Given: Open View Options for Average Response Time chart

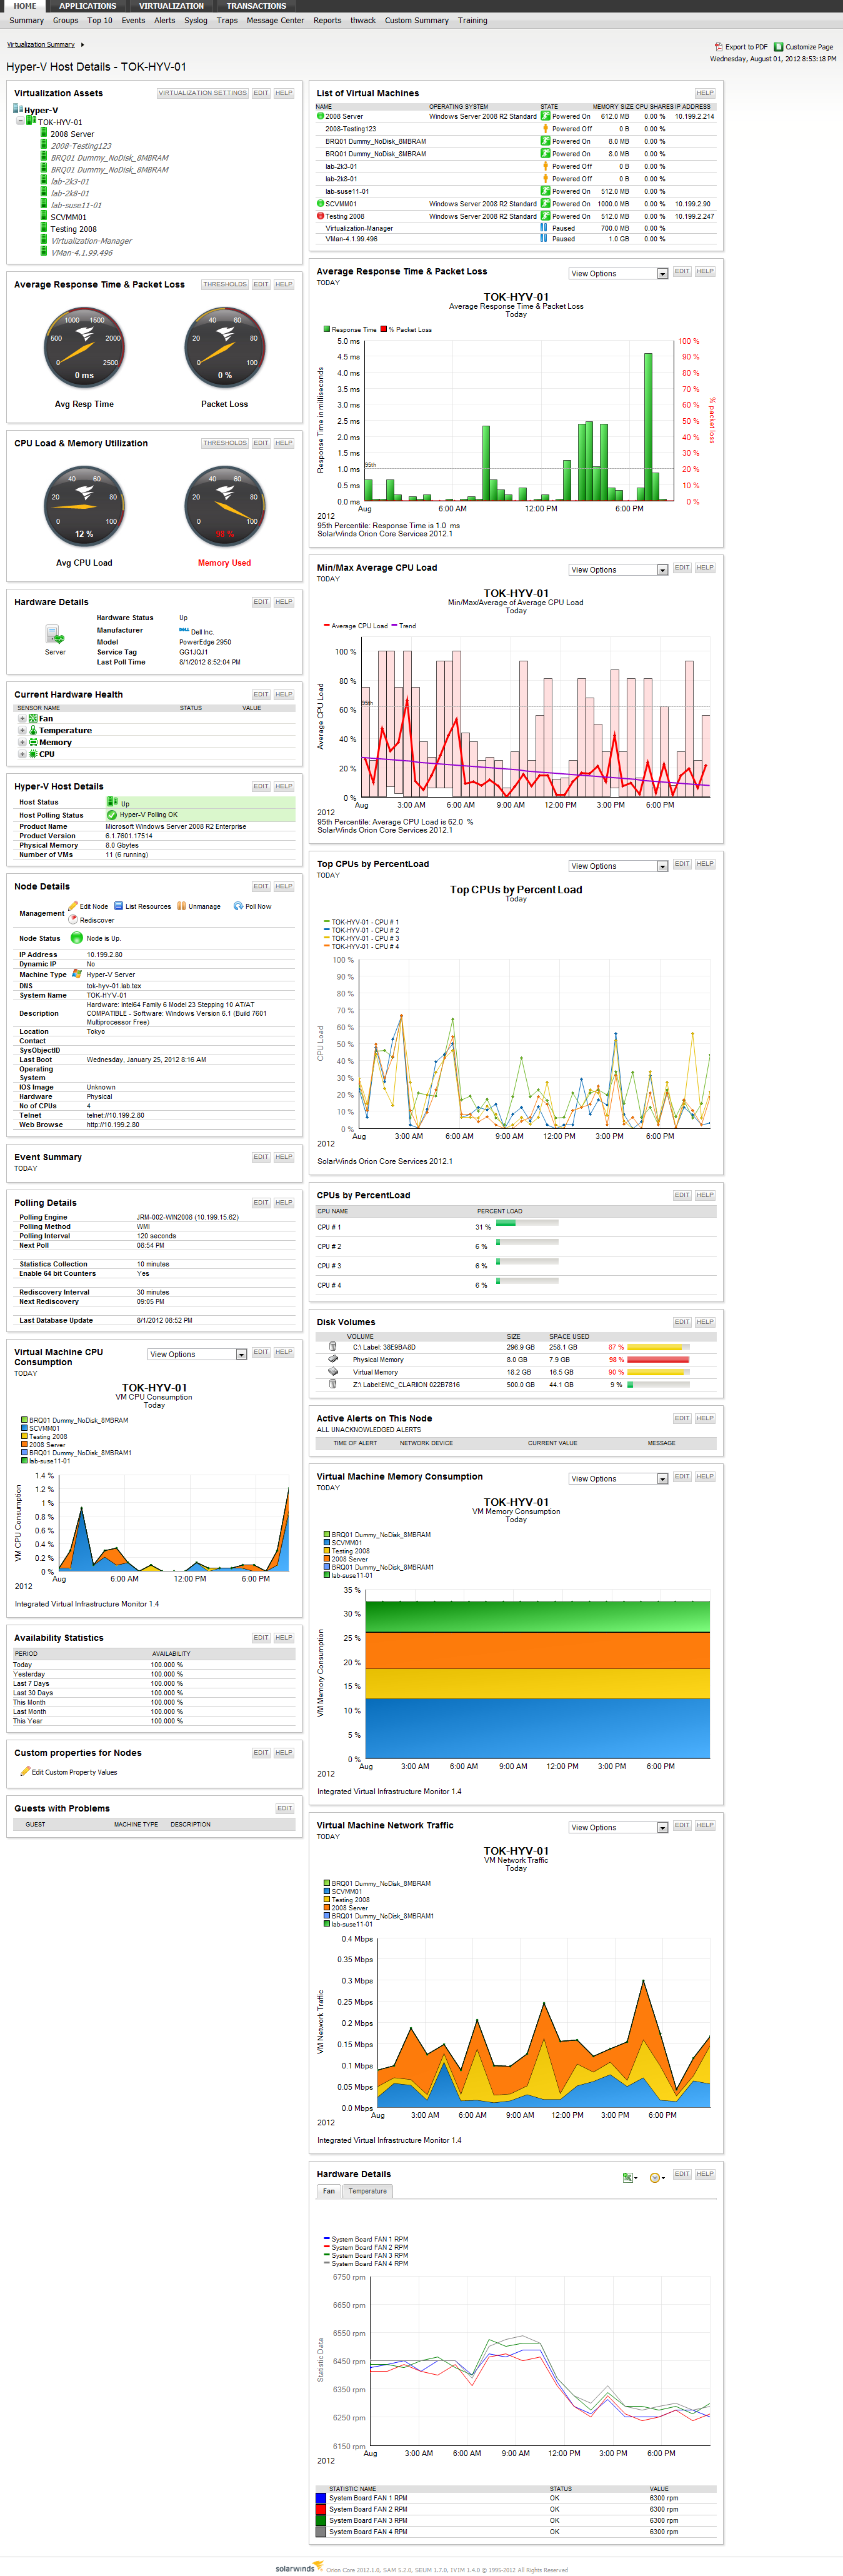Looking at the screenshot, I should coord(617,273).
